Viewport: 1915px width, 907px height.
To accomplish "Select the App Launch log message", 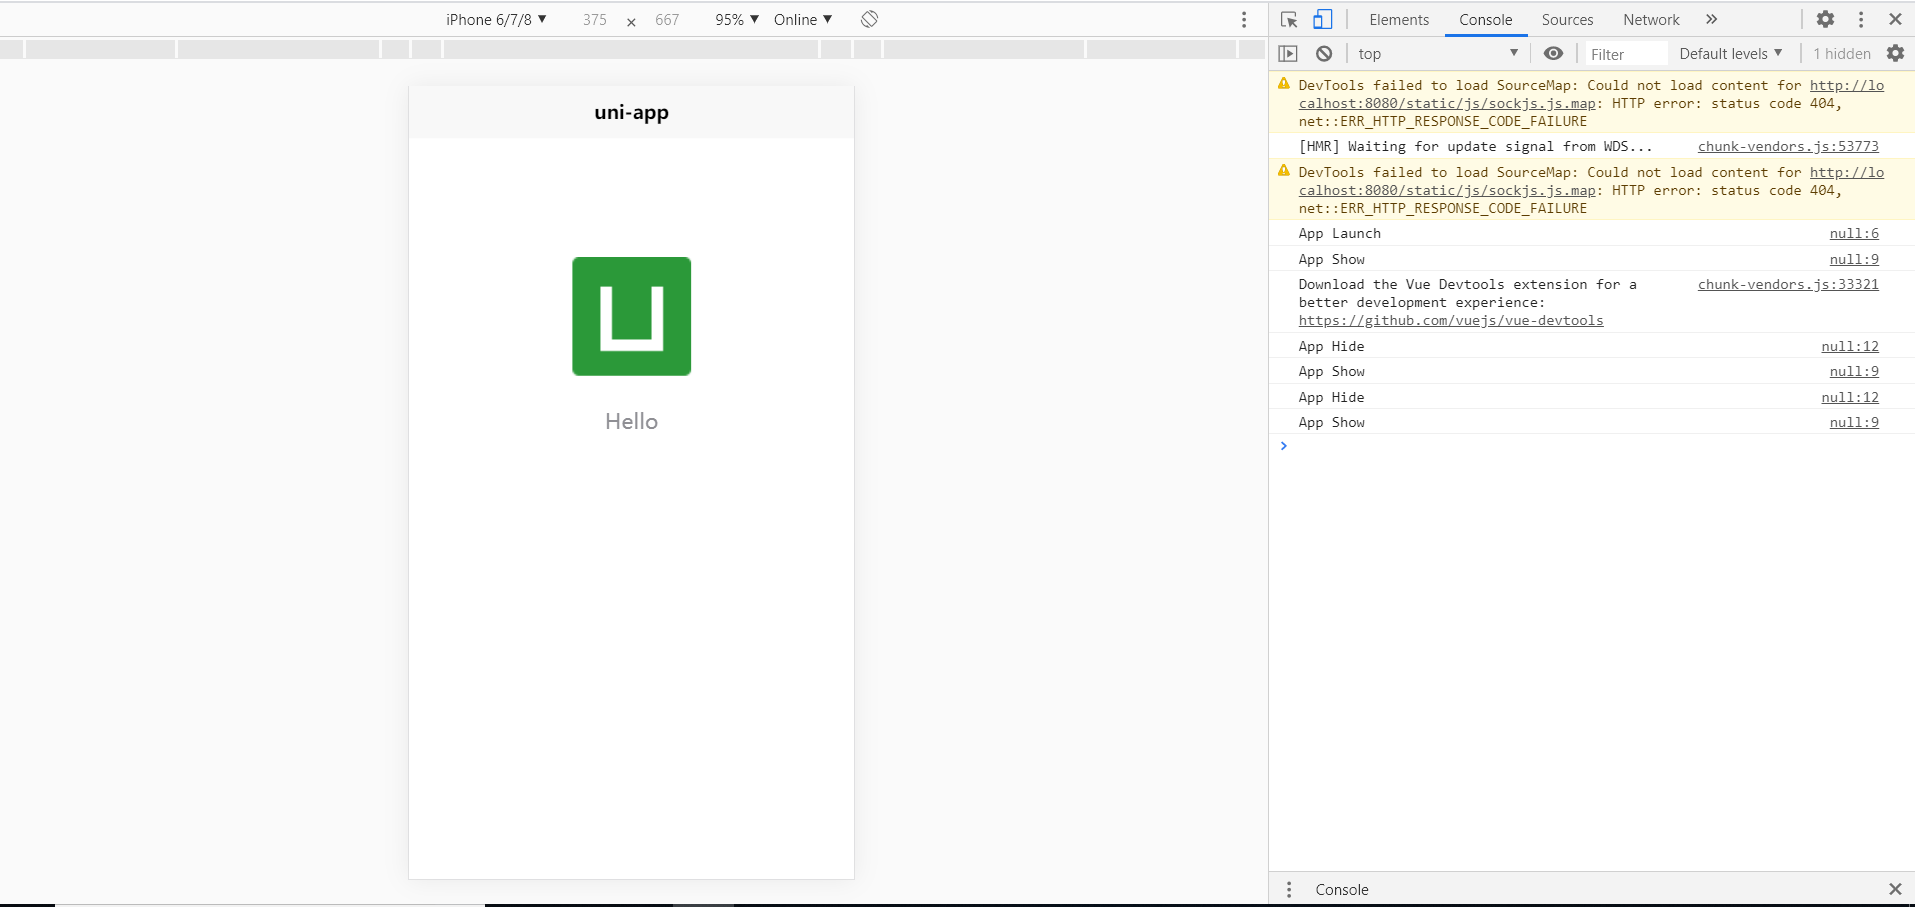I will (x=1339, y=234).
